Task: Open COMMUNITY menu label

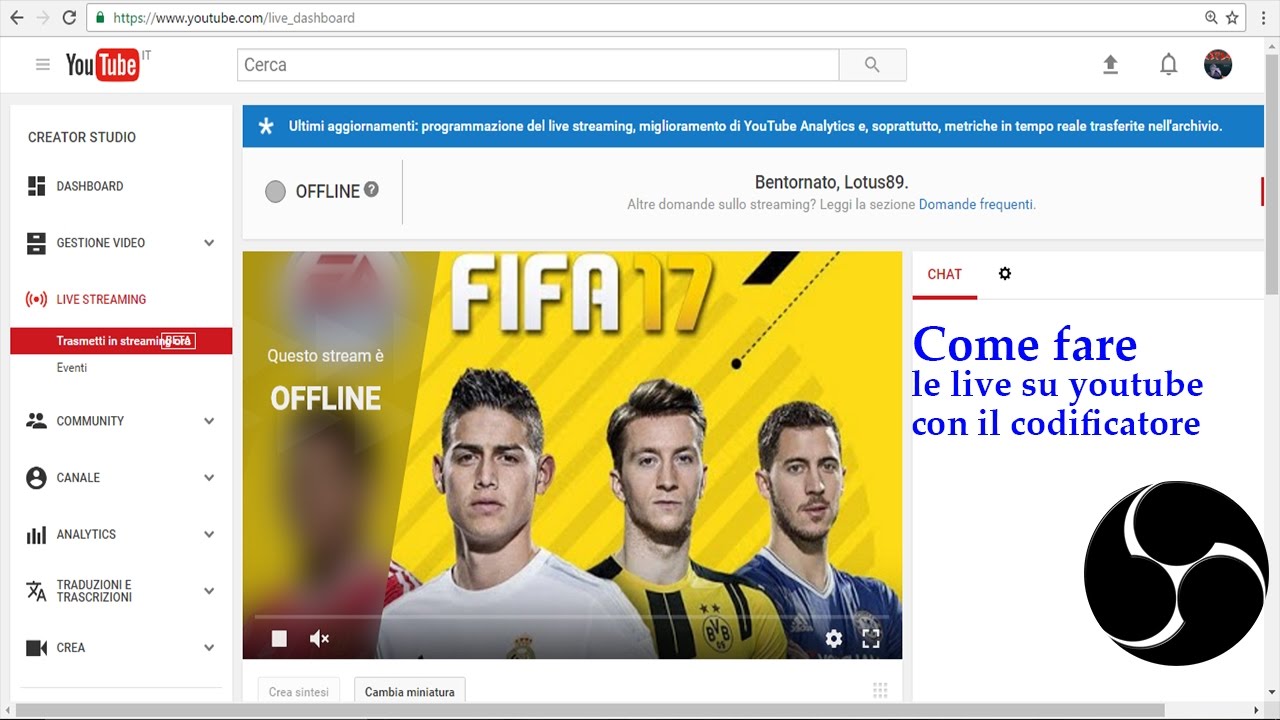Action: pyautogui.click(x=90, y=421)
